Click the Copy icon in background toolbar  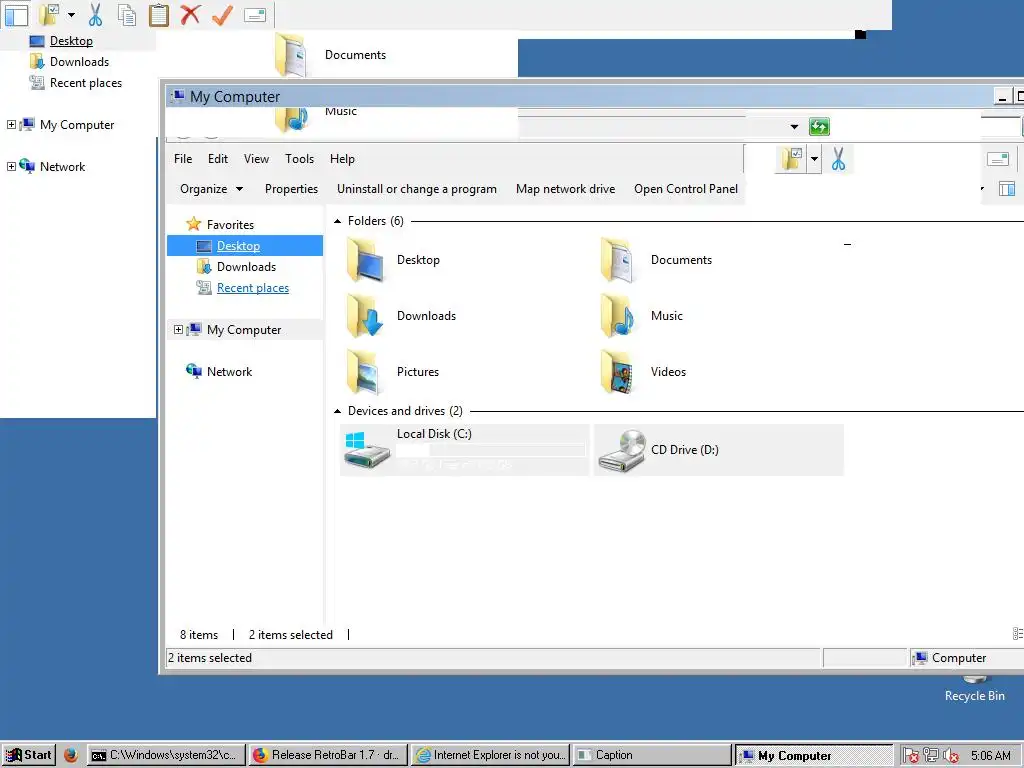(x=127, y=14)
